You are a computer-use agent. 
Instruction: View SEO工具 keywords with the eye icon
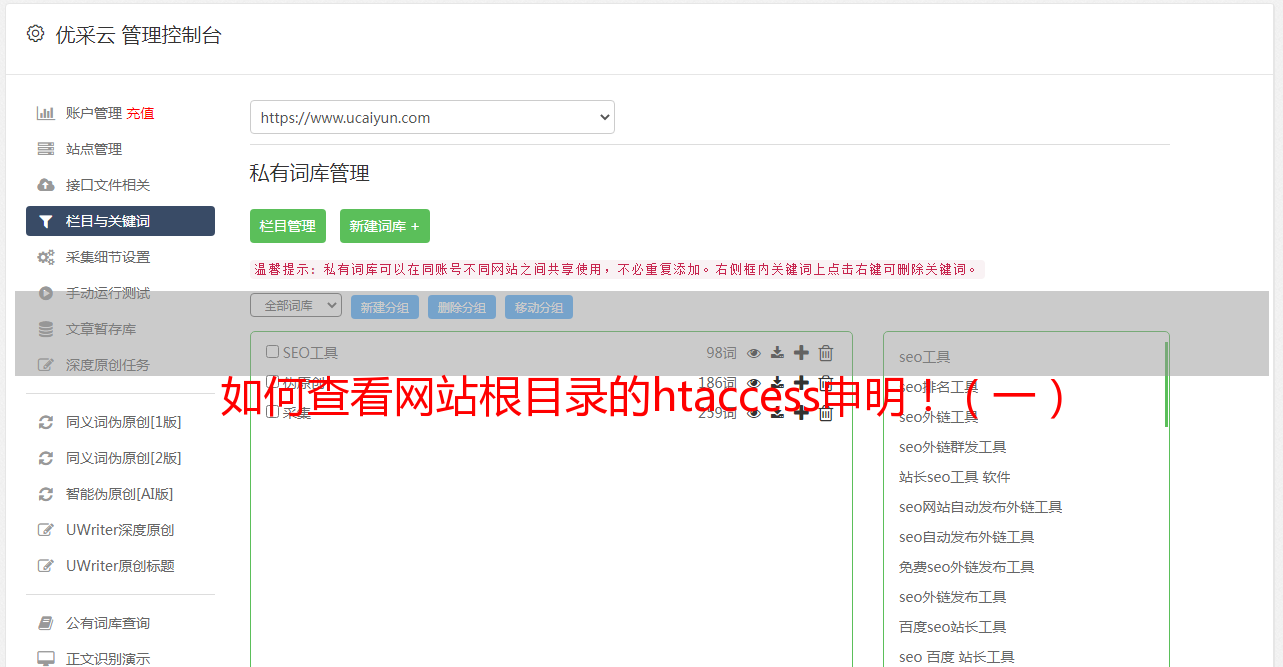754,353
